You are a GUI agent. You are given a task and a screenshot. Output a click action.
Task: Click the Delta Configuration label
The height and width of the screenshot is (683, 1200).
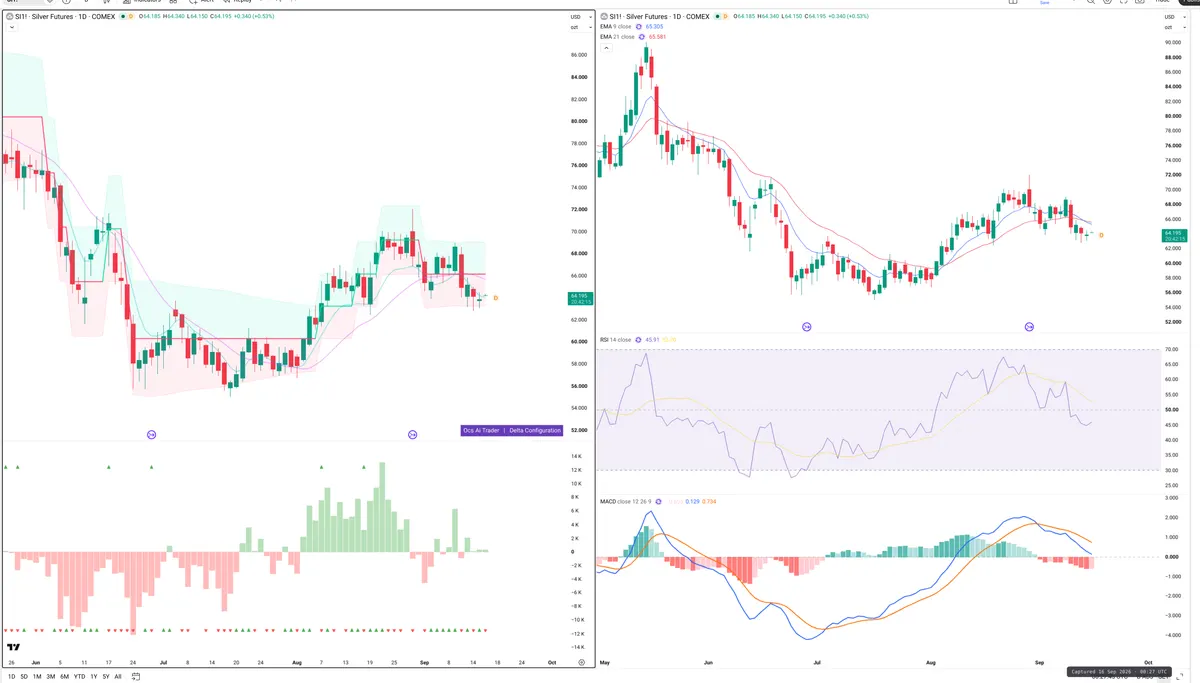535,430
